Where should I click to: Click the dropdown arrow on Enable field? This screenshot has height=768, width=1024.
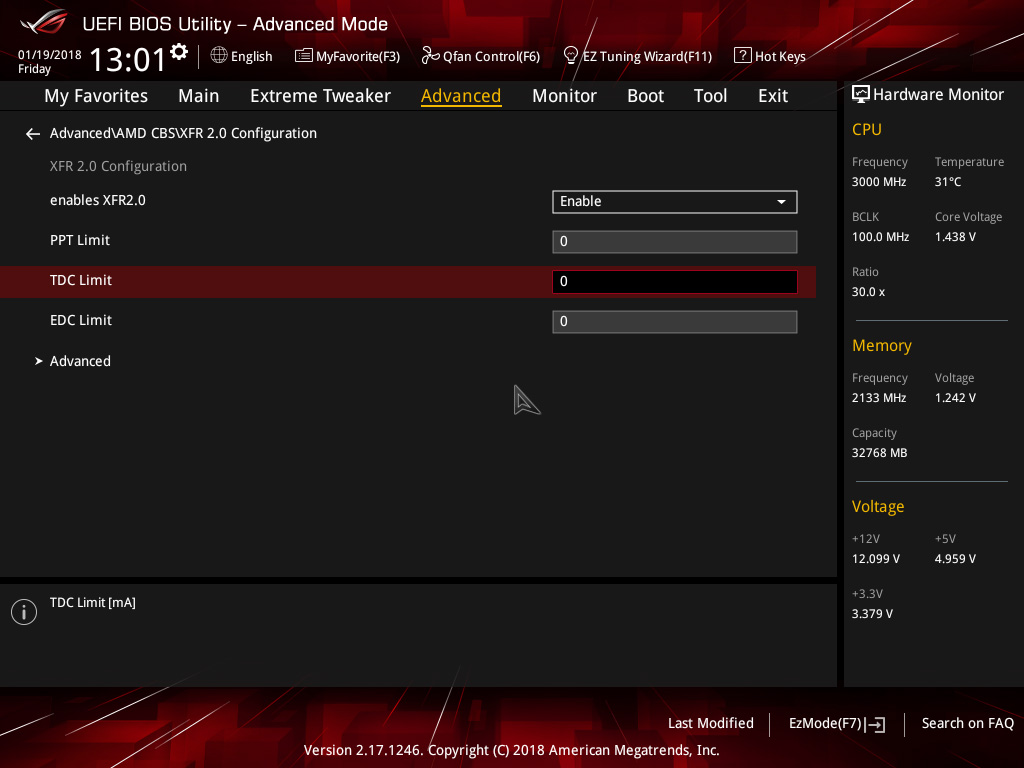pos(781,202)
